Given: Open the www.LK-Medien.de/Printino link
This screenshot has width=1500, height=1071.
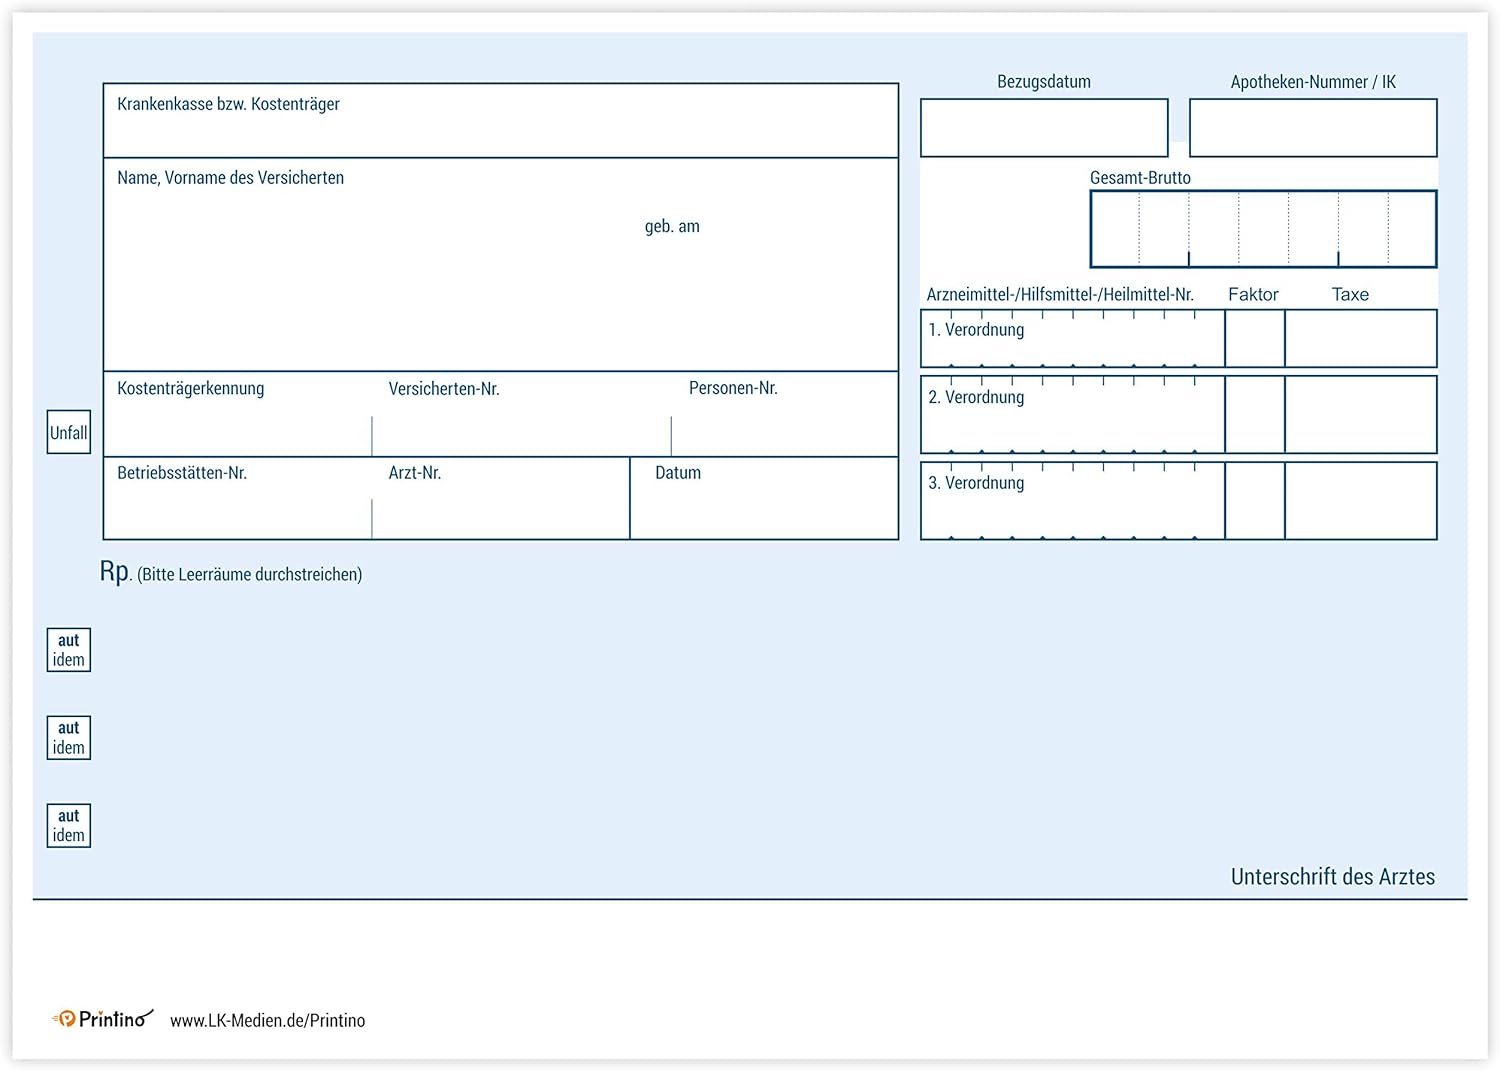Looking at the screenshot, I should click(267, 1020).
